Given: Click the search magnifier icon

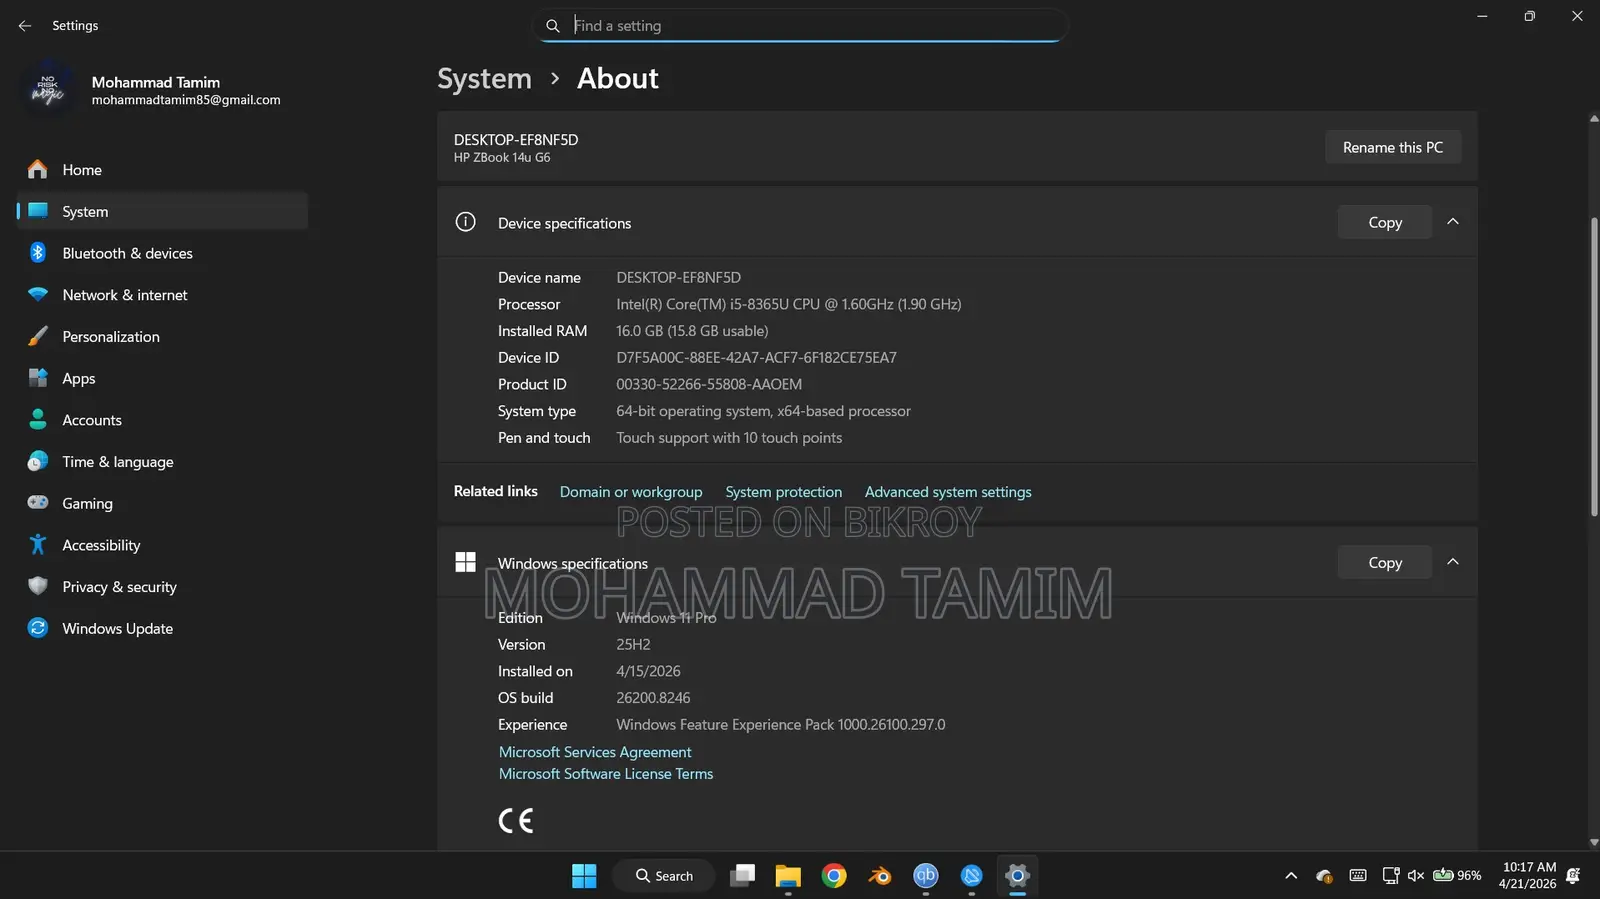Looking at the screenshot, I should pyautogui.click(x=552, y=26).
